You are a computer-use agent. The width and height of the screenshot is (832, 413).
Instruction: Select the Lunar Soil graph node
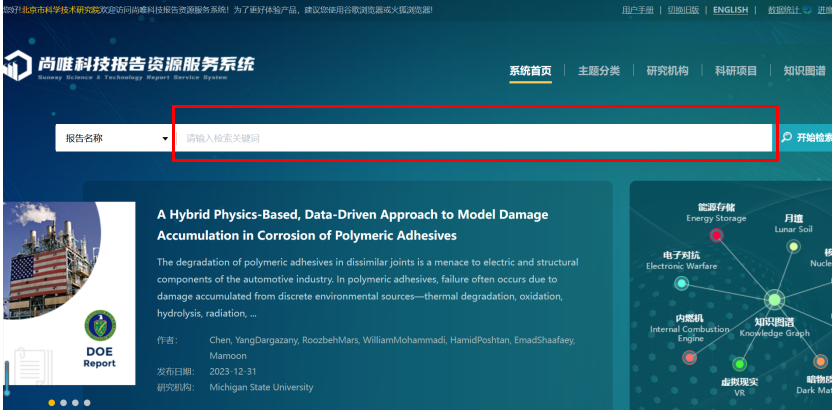pos(793,246)
